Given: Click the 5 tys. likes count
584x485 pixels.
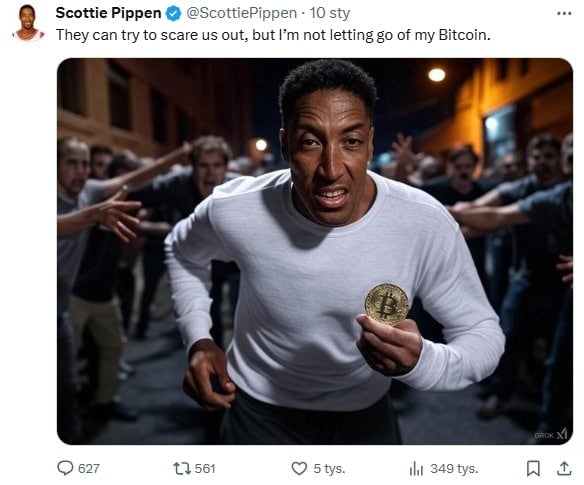Looking at the screenshot, I should pyautogui.click(x=329, y=469).
